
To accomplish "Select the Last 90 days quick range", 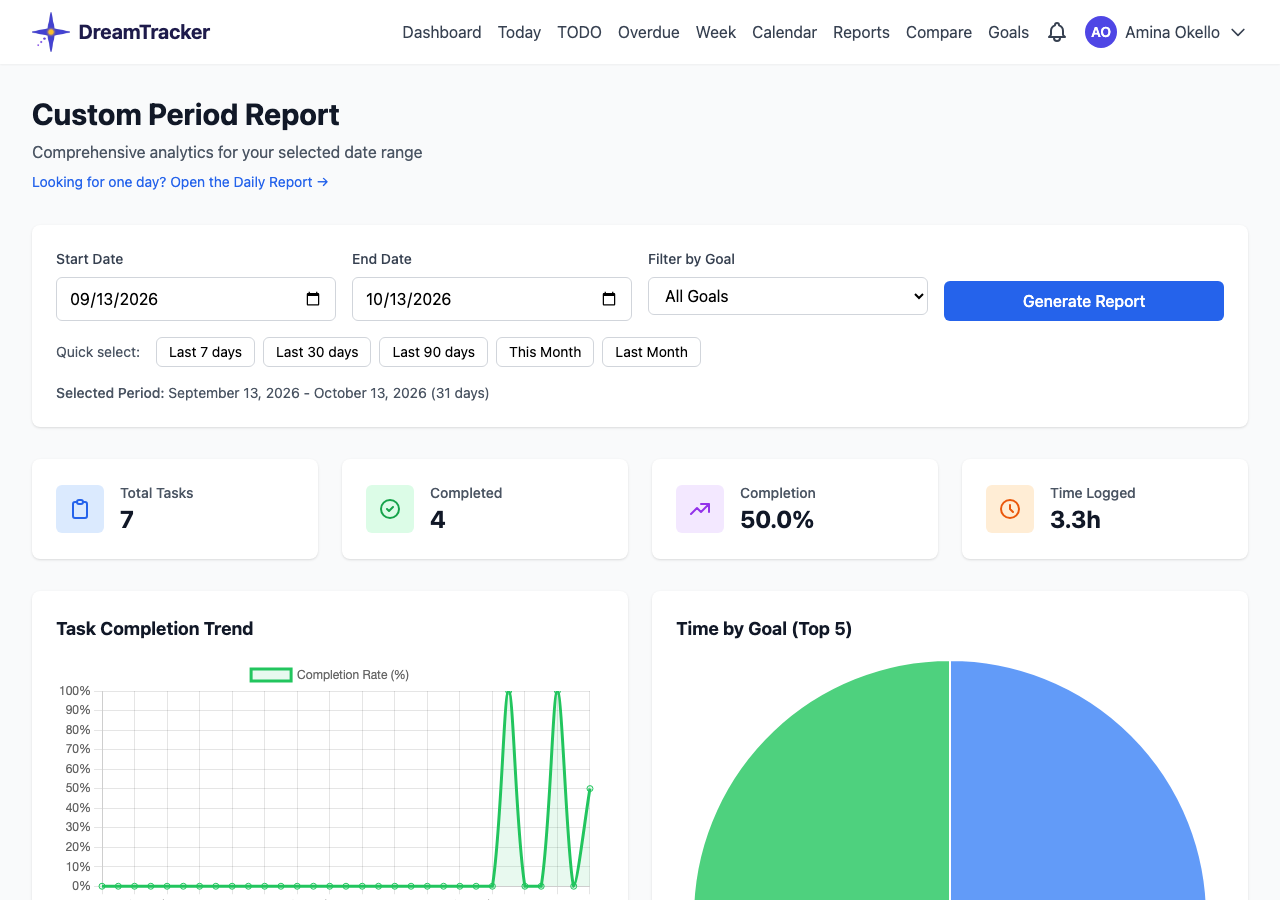I will (x=433, y=352).
